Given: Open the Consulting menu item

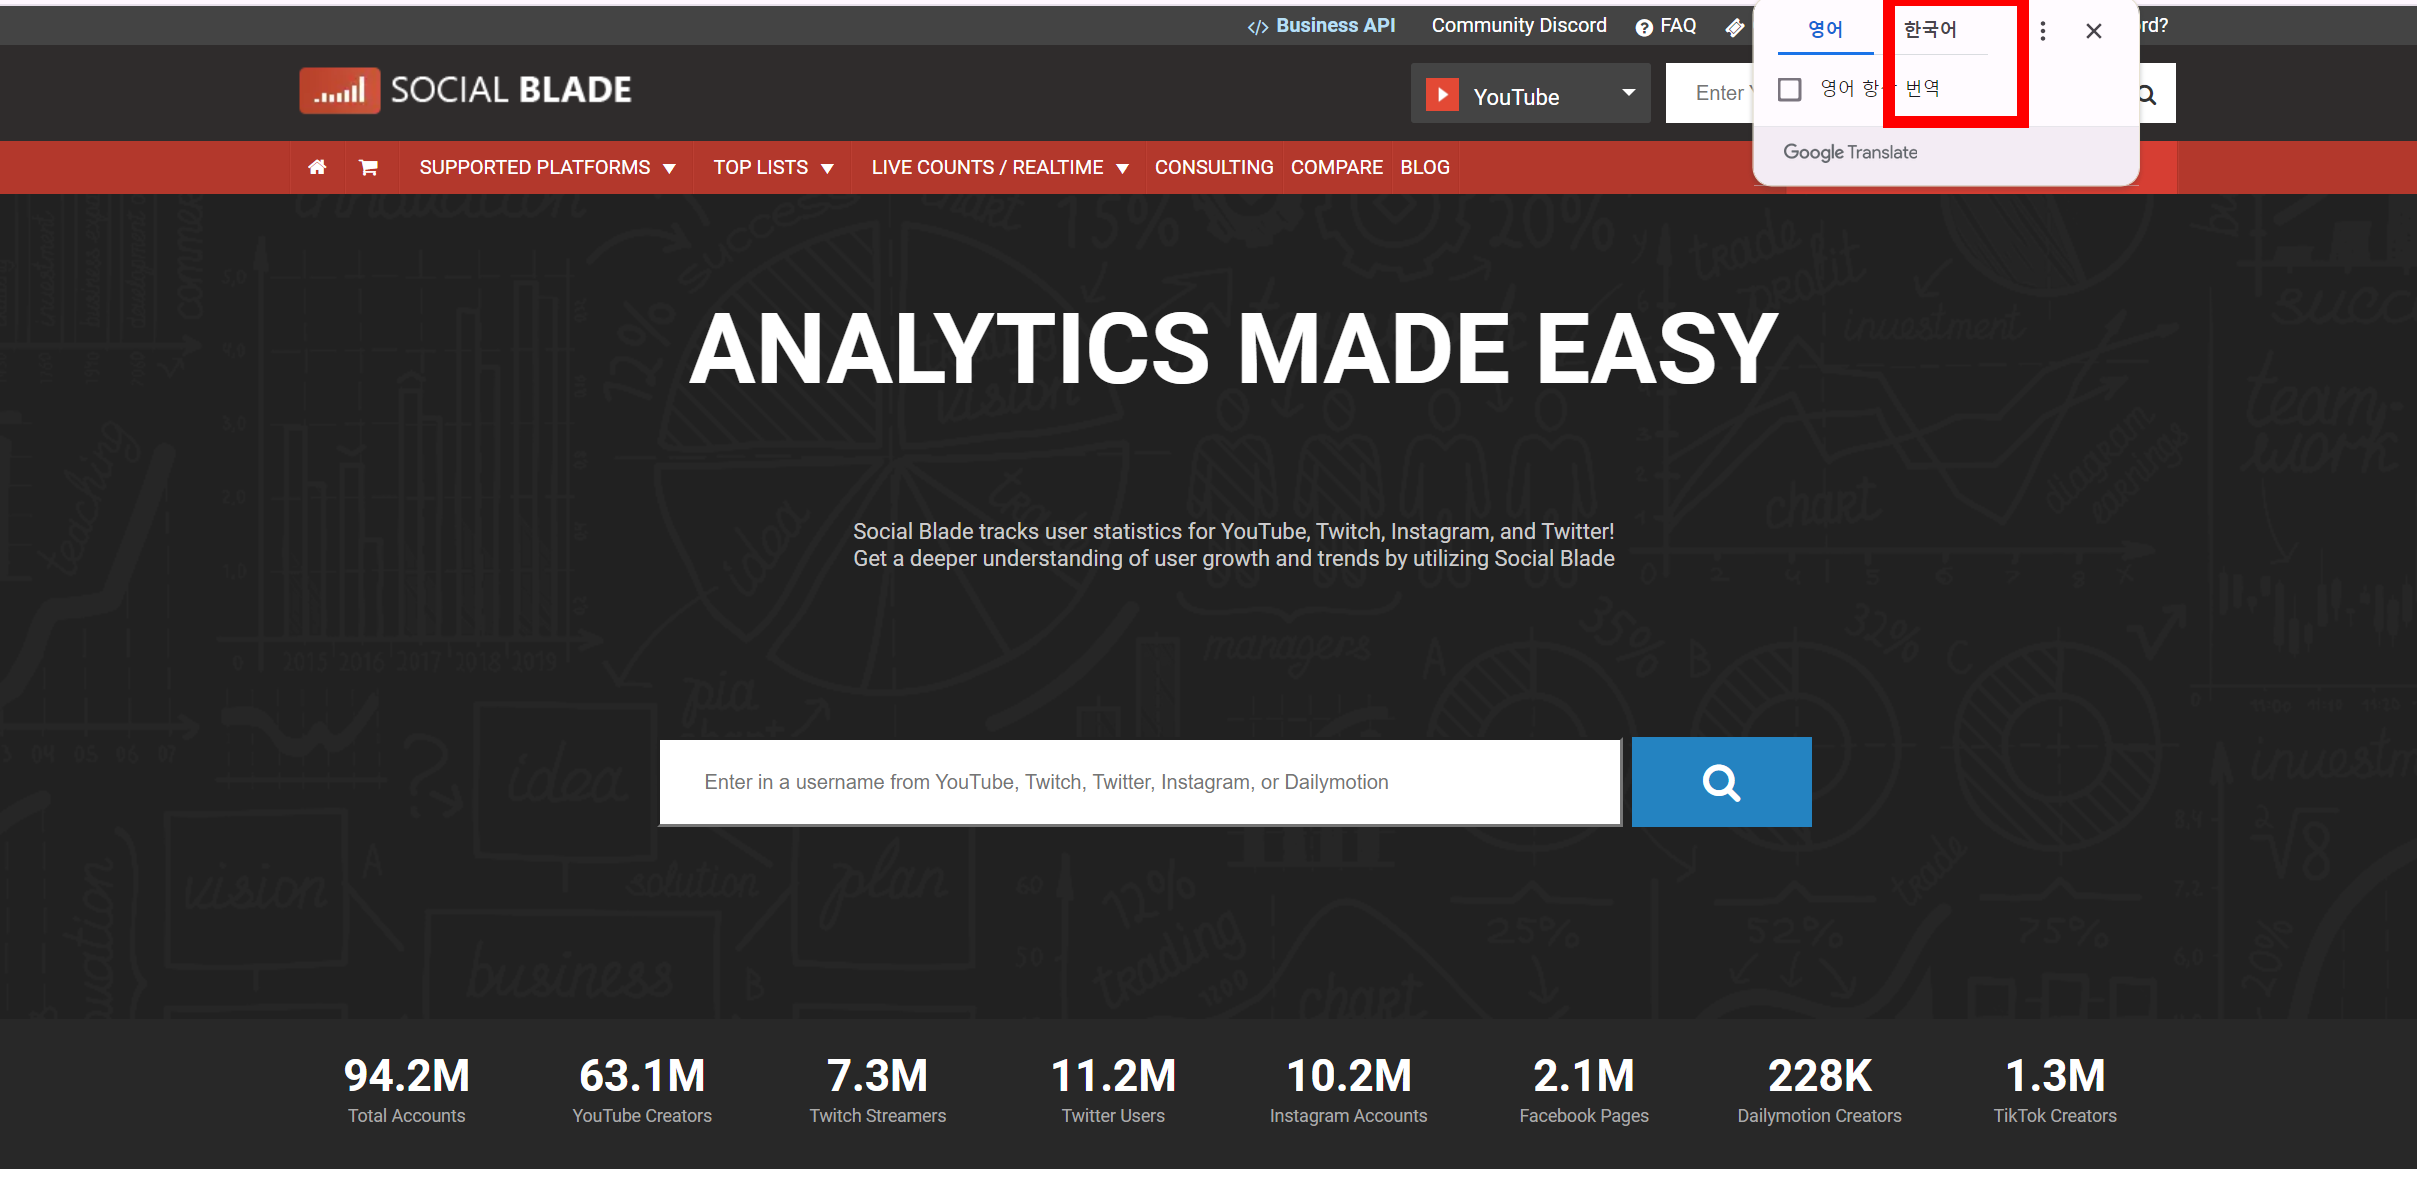Looking at the screenshot, I should [x=1213, y=167].
